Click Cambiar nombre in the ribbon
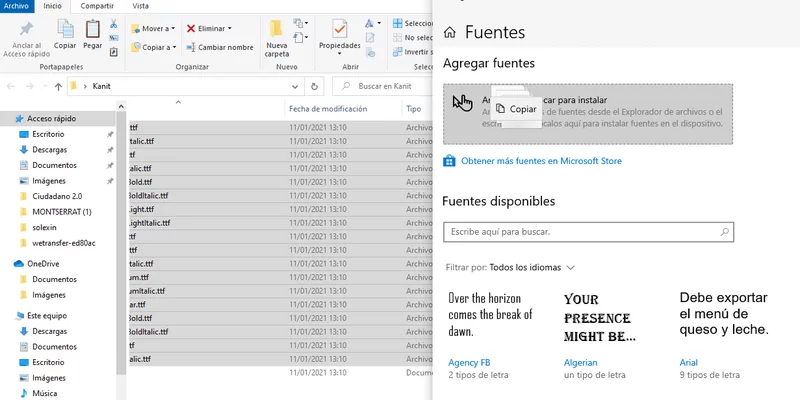Viewport: 800px width, 400px height. 219,47
